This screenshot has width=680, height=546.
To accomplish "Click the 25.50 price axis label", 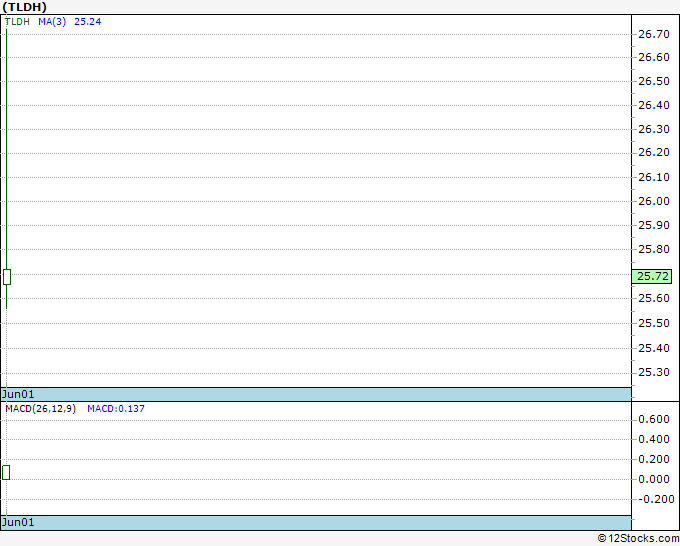I will tap(654, 324).
